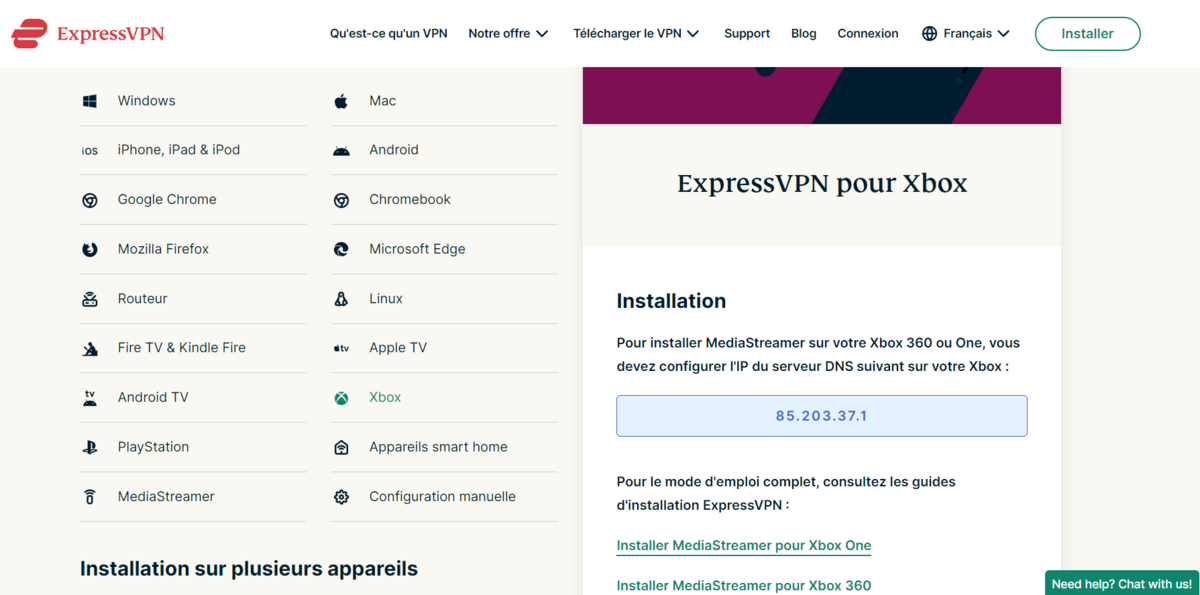Screen dimensions: 1200x595
Task: Select the Microsoft Edge label
Action: pyautogui.click(x=417, y=249)
